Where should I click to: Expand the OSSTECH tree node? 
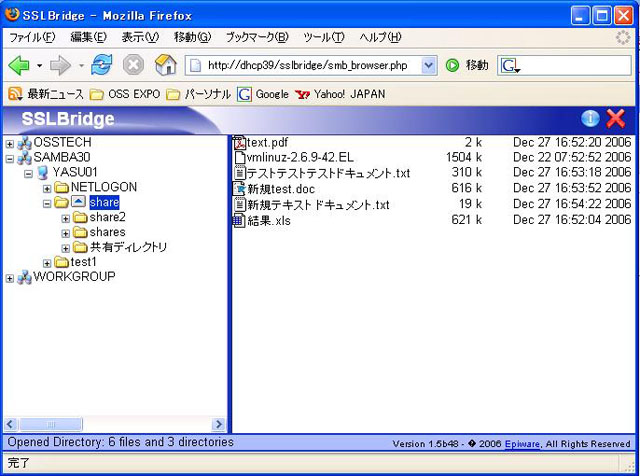[10, 144]
